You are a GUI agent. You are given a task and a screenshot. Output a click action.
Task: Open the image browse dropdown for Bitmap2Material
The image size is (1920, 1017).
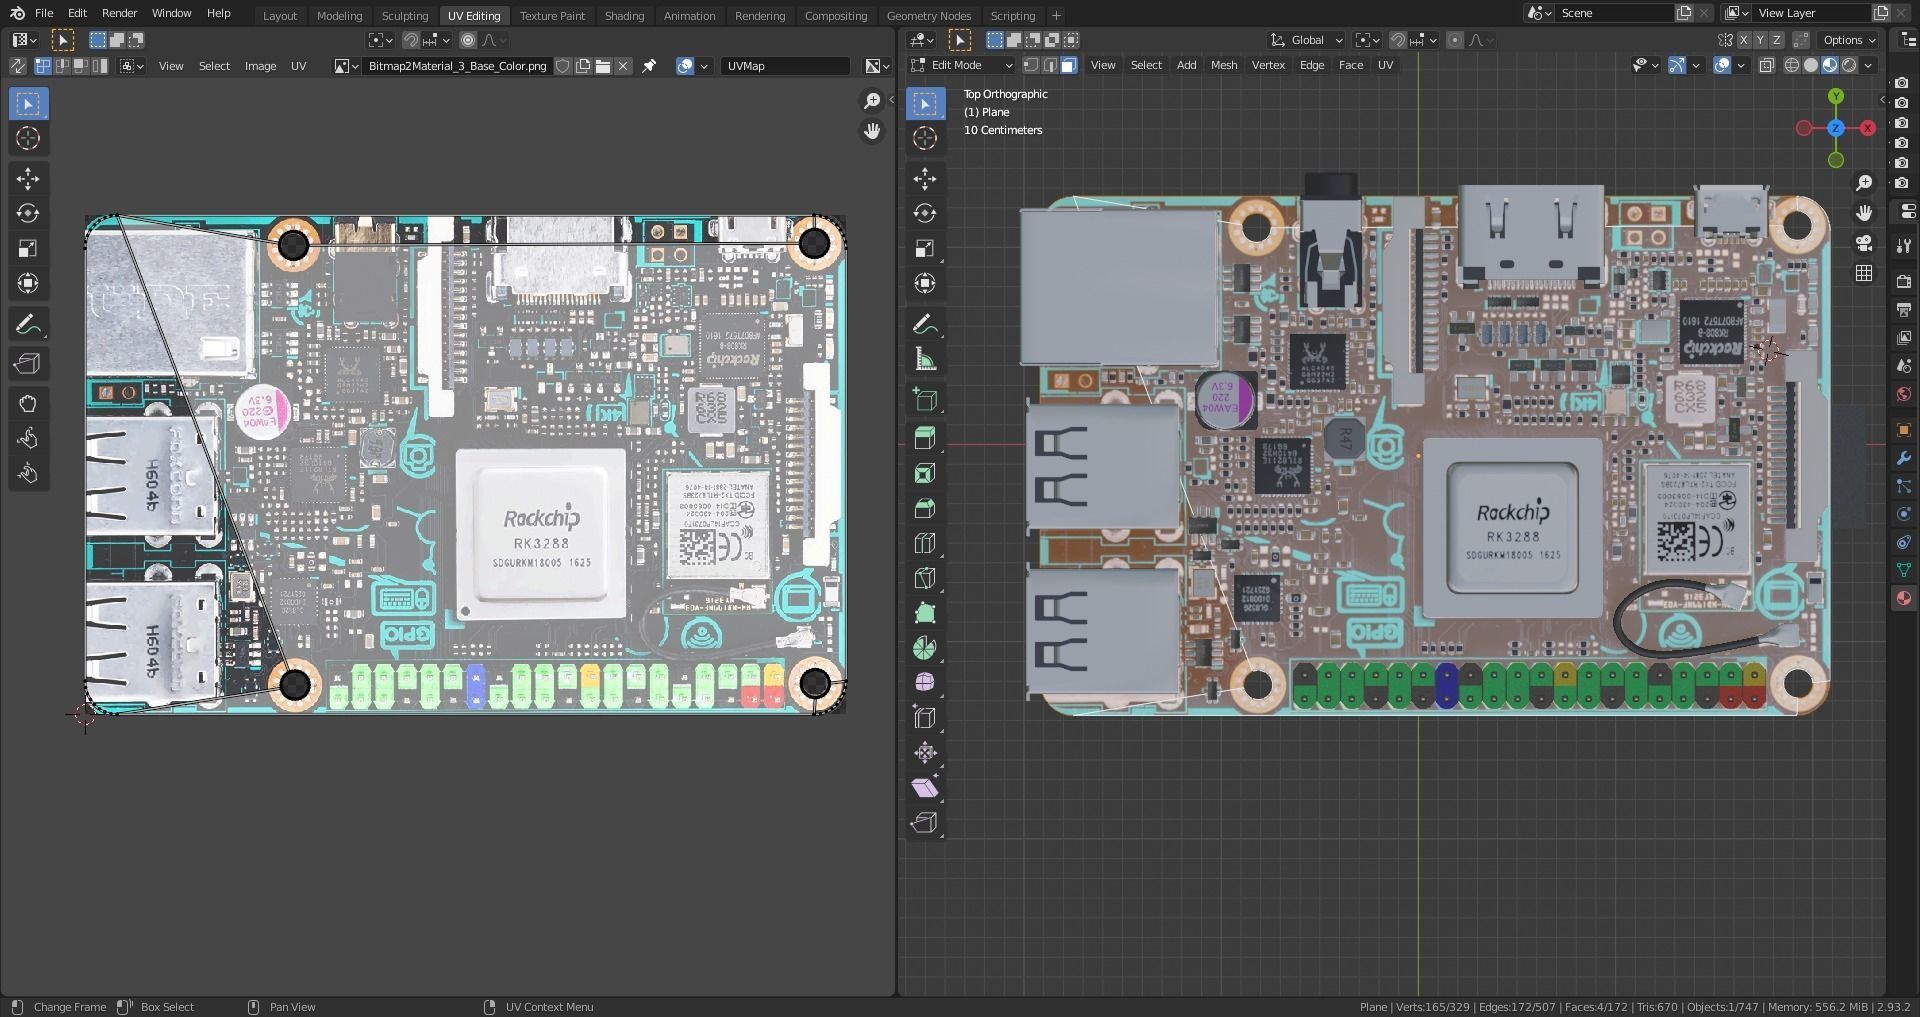(346, 66)
